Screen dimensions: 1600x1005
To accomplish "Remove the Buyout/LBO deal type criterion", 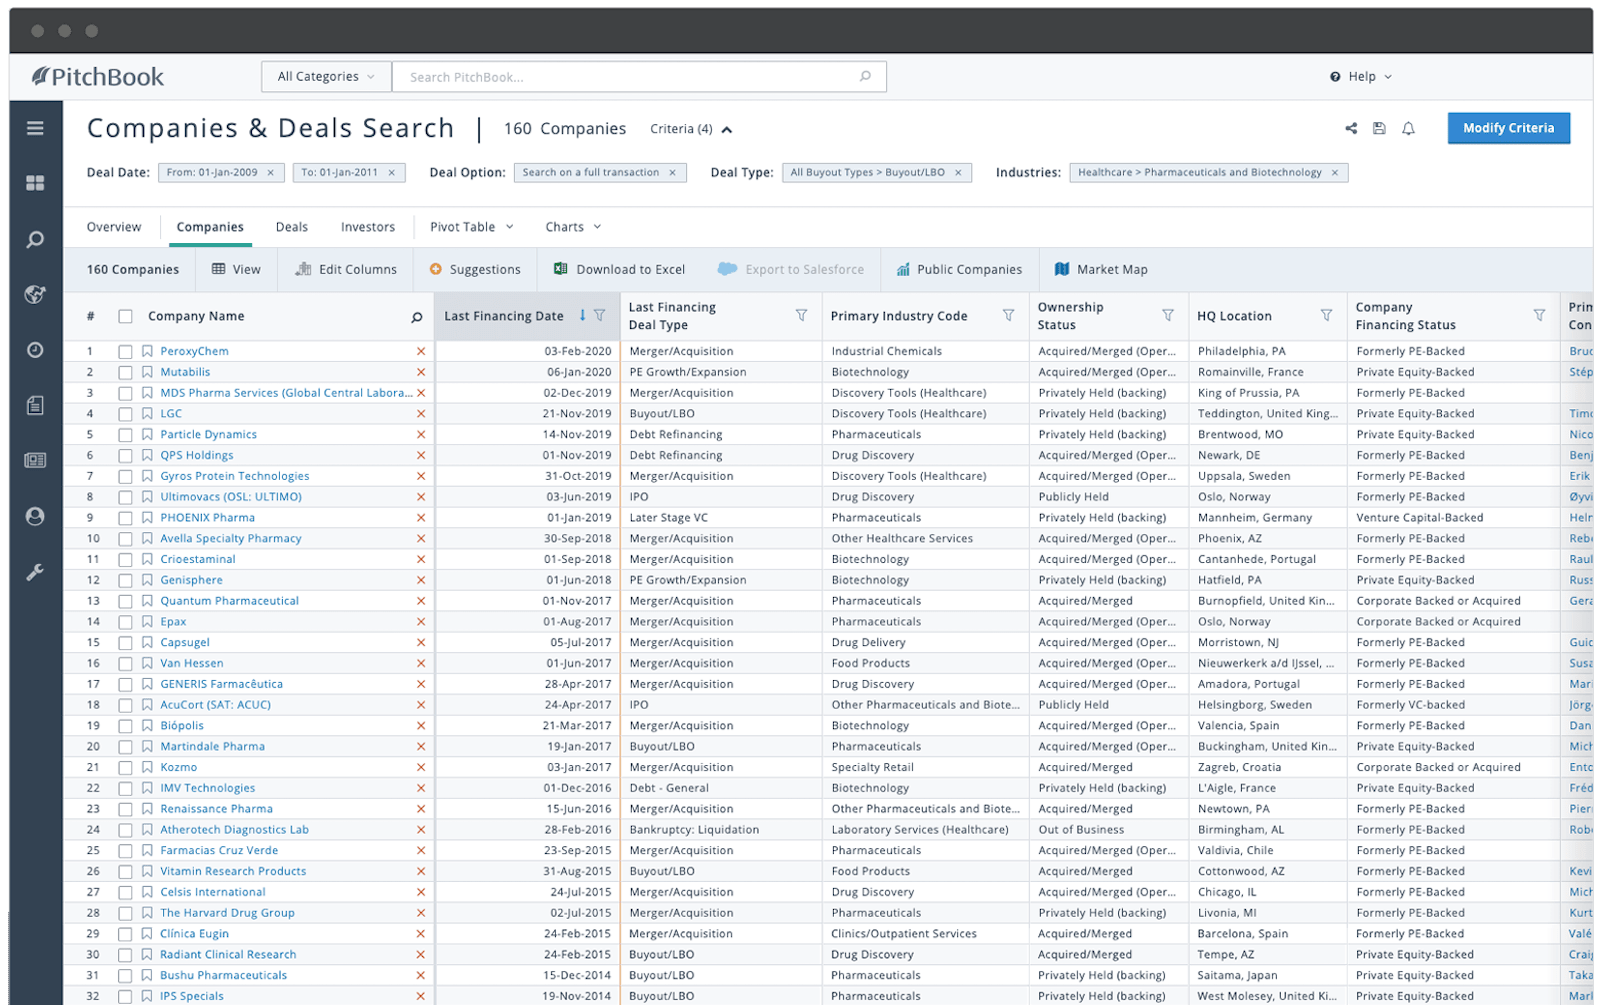I will 958,173.
